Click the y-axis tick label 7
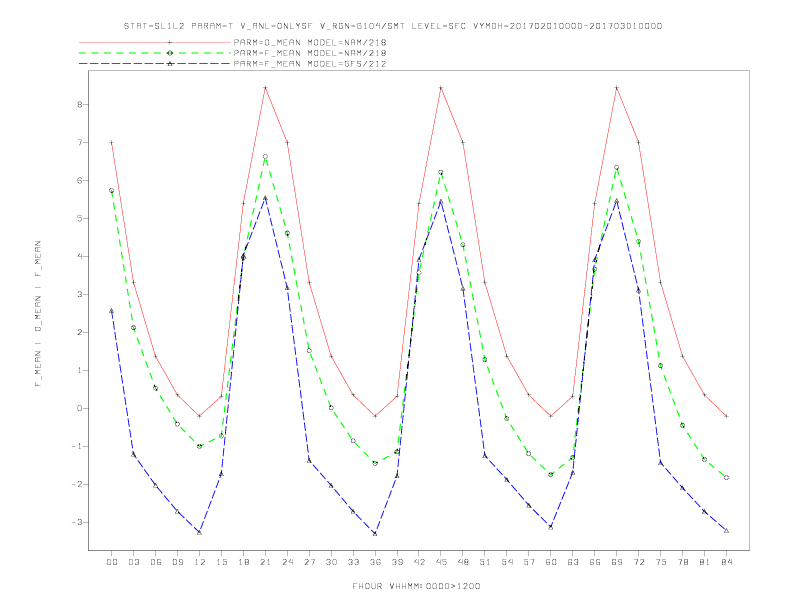The width and height of the screenshot is (792, 612). [x=79, y=142]
